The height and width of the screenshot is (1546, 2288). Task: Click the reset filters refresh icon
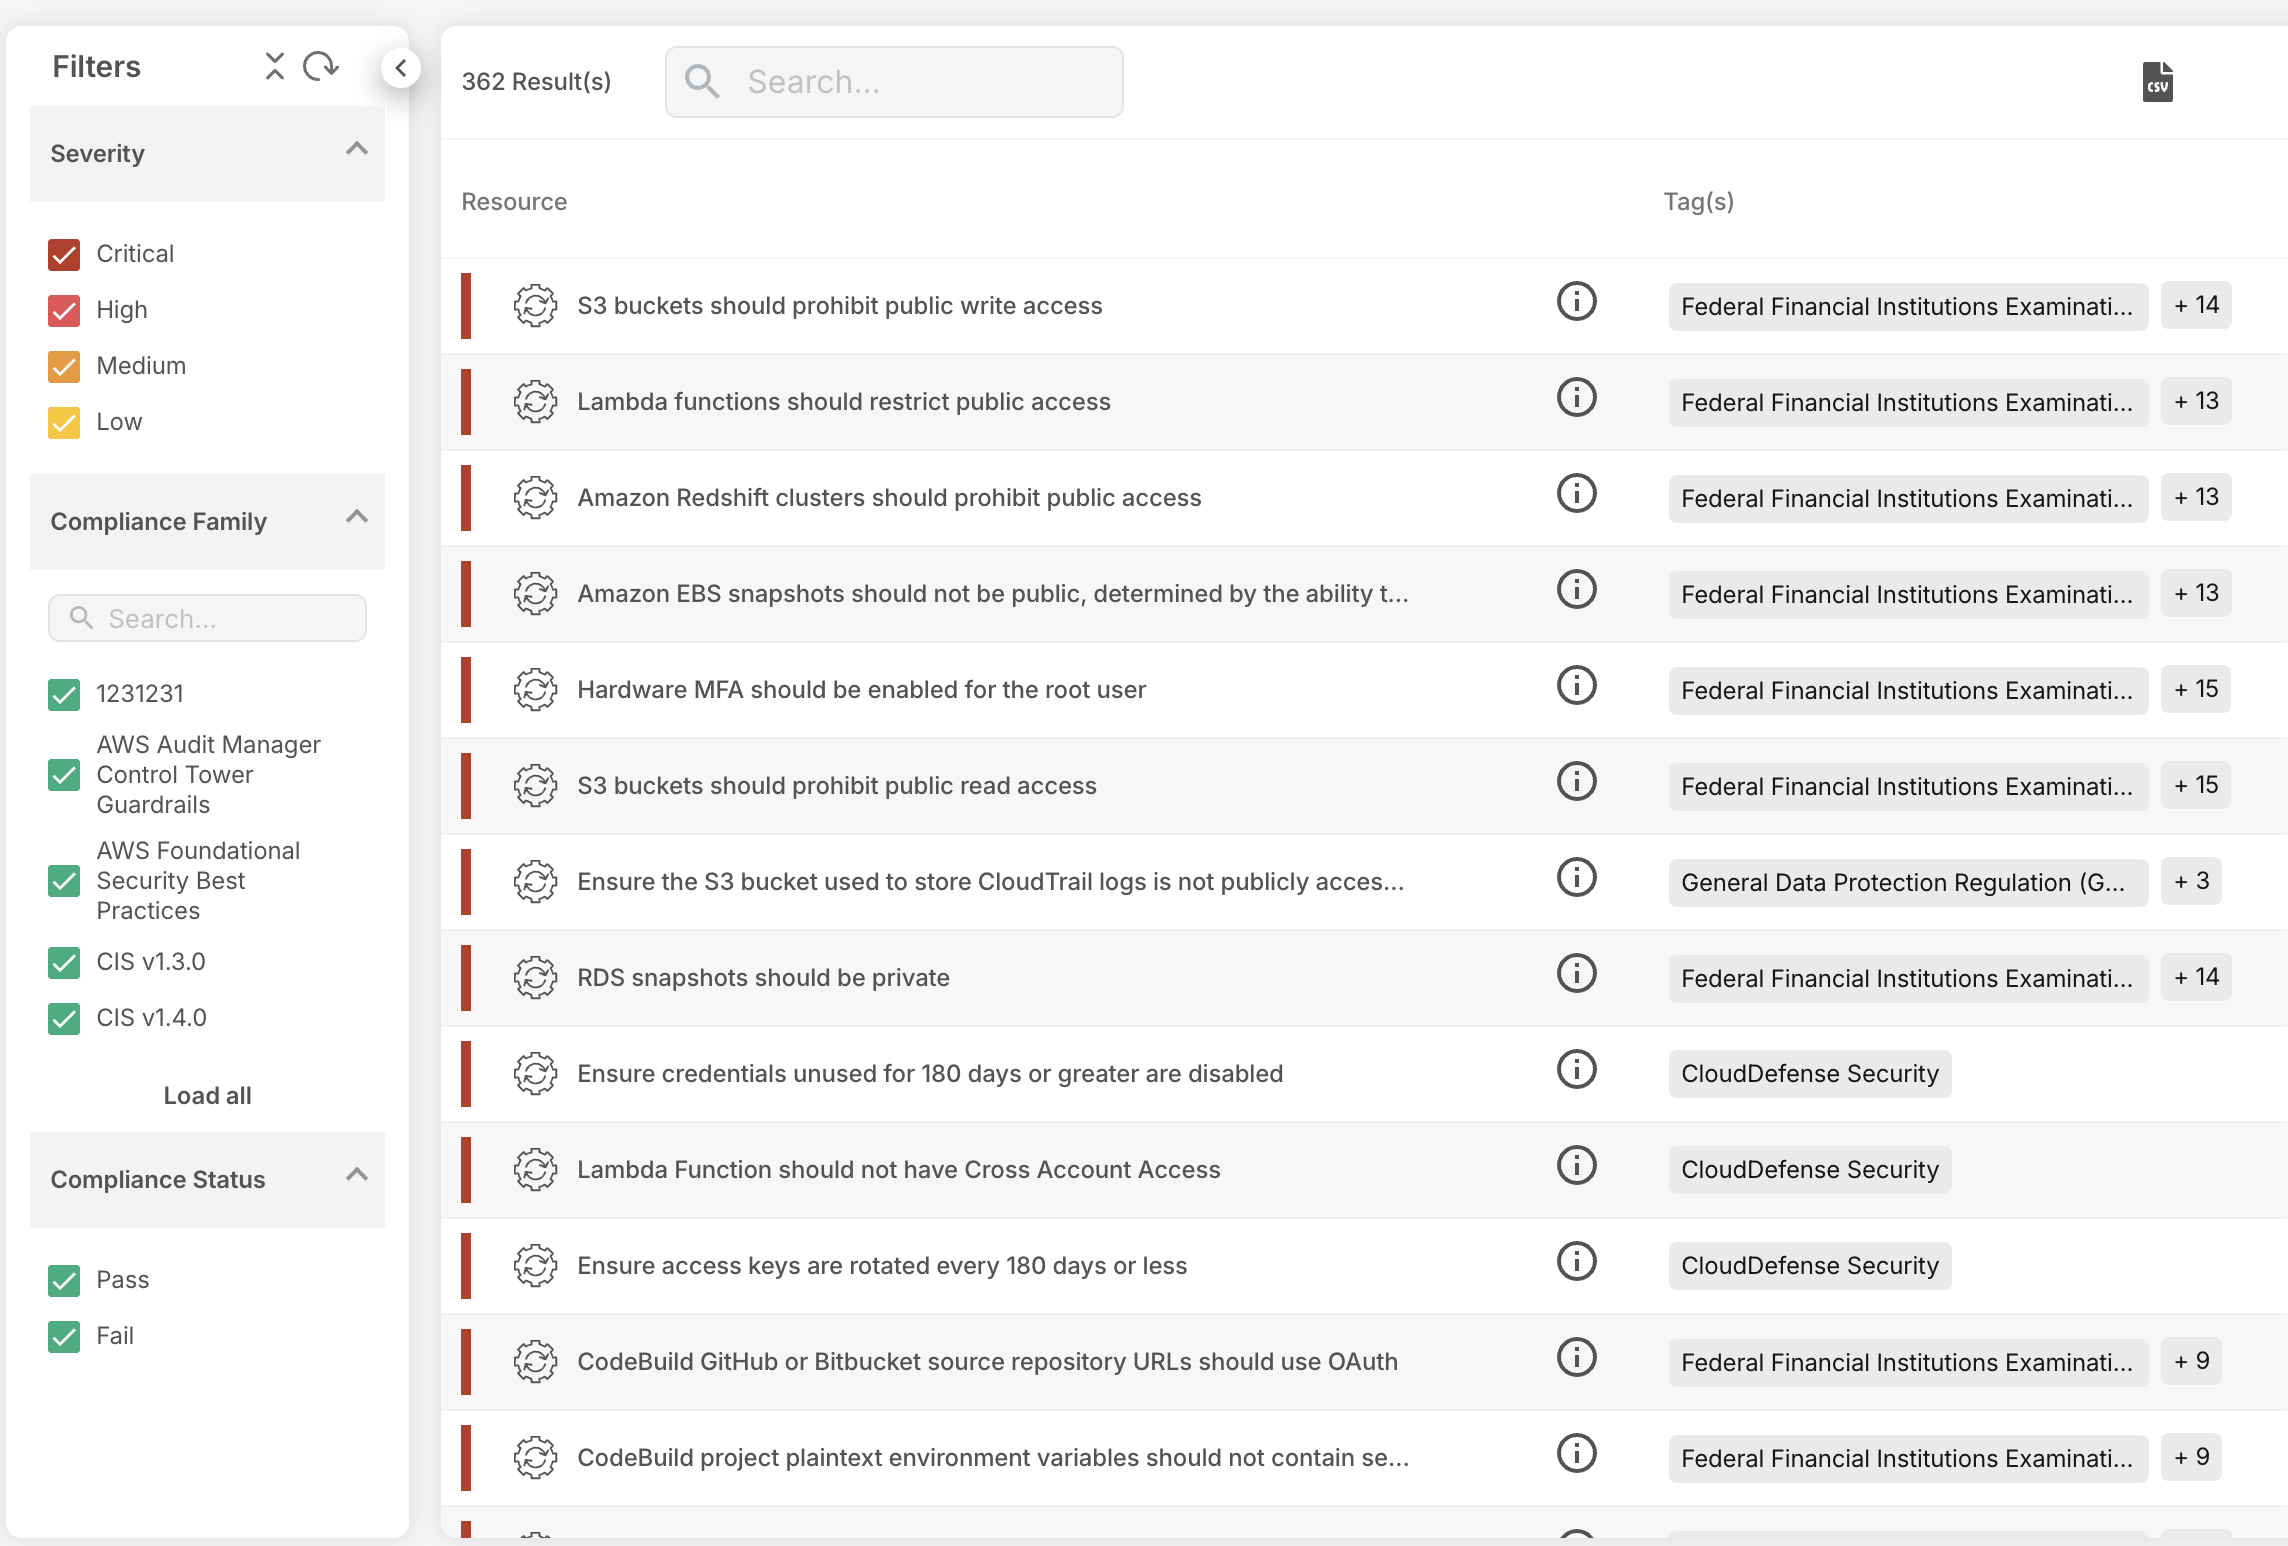coord(320,67)
